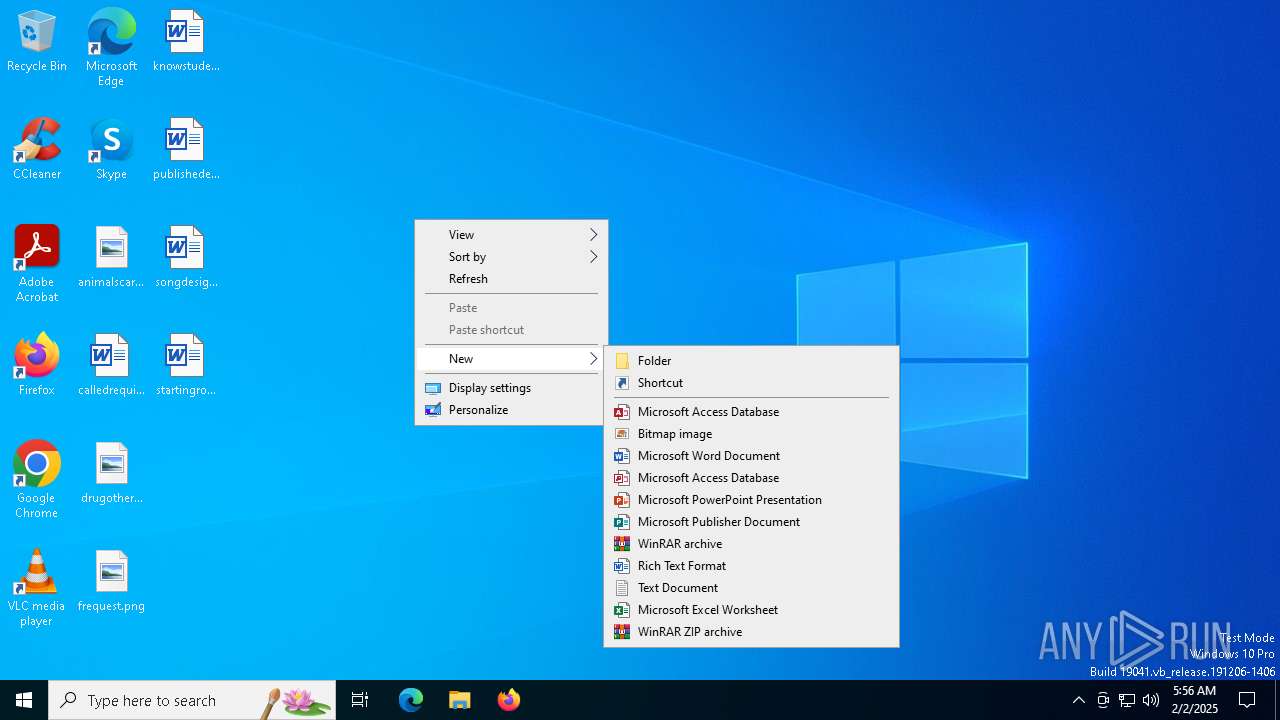Screen dimensions: 1280x720
Task: Select the songdesig... Word document icon
Action: 185,258
